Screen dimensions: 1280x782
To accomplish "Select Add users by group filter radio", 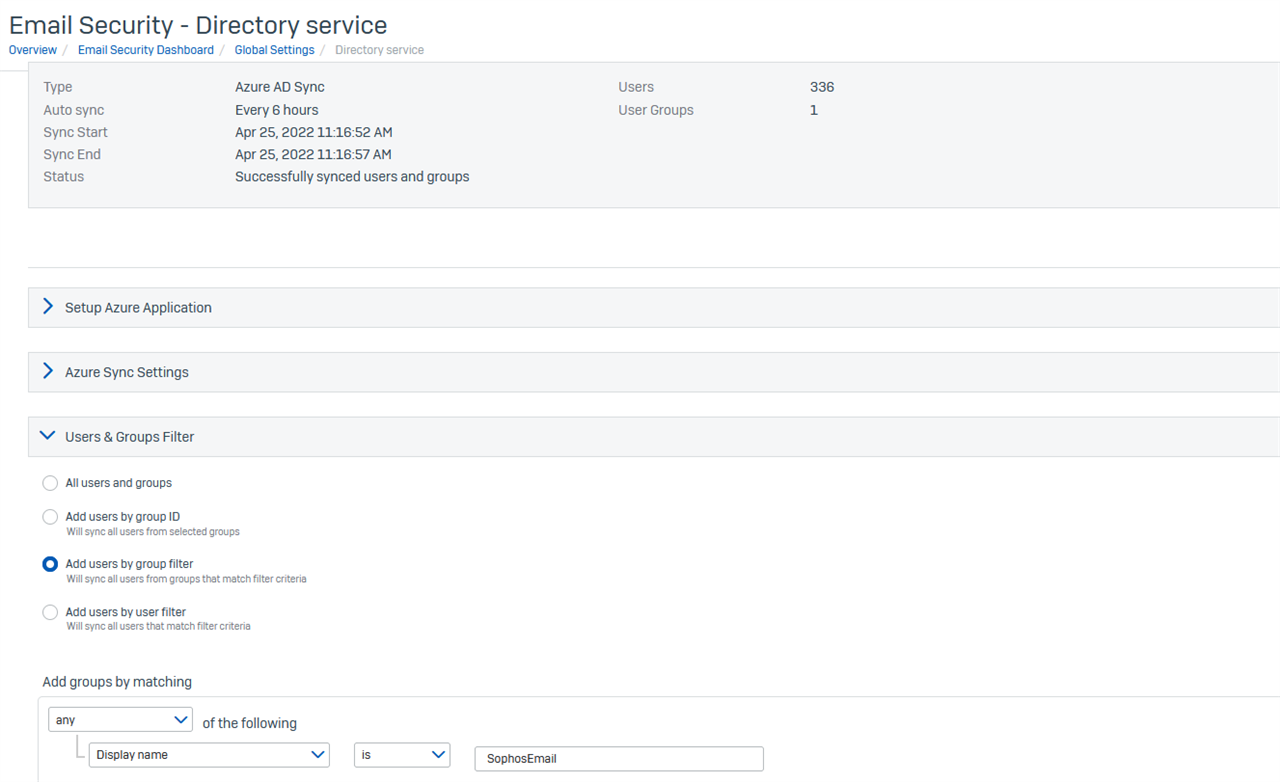I will coord(50,564).
